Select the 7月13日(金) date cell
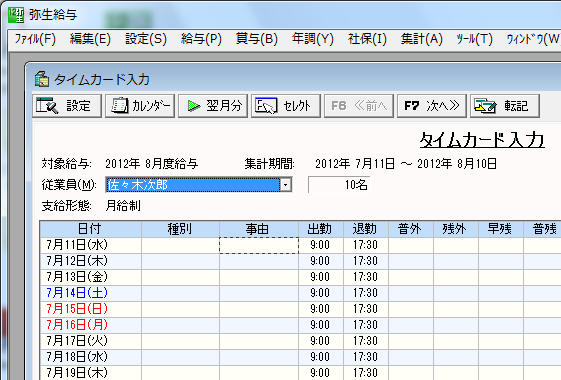The image size is (561, 380). pos(91,277)
